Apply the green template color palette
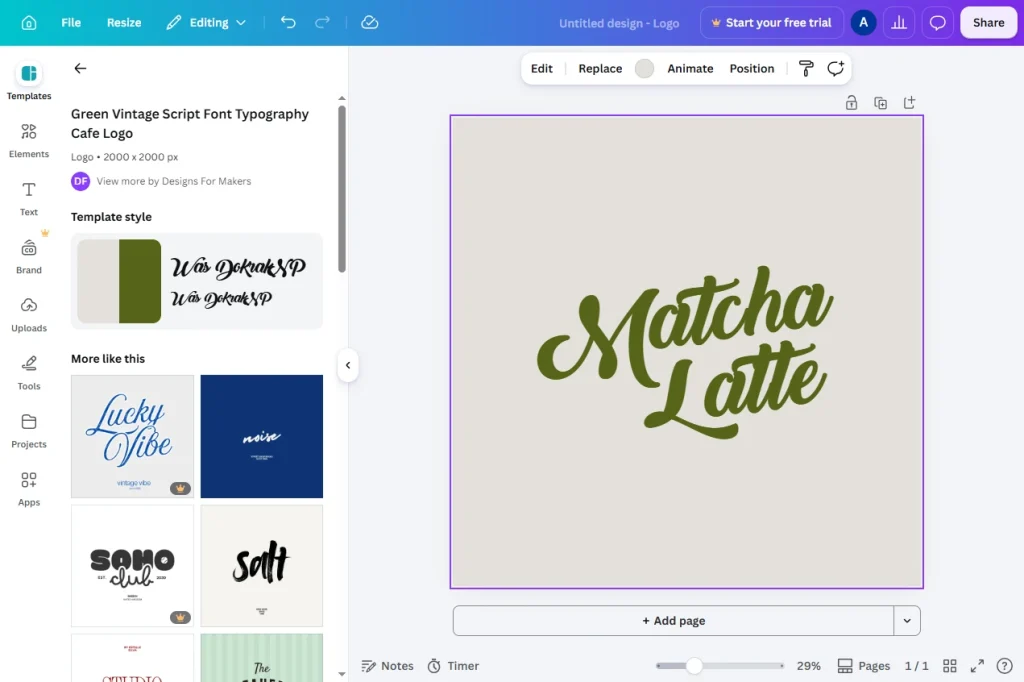 click(x=119, y=281)
